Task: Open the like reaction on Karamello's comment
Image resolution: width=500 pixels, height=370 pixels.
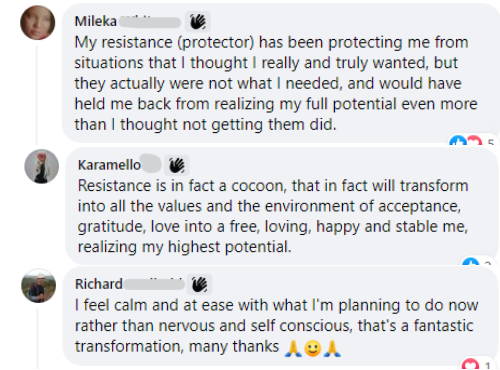Action: click(x=471, y=262)
